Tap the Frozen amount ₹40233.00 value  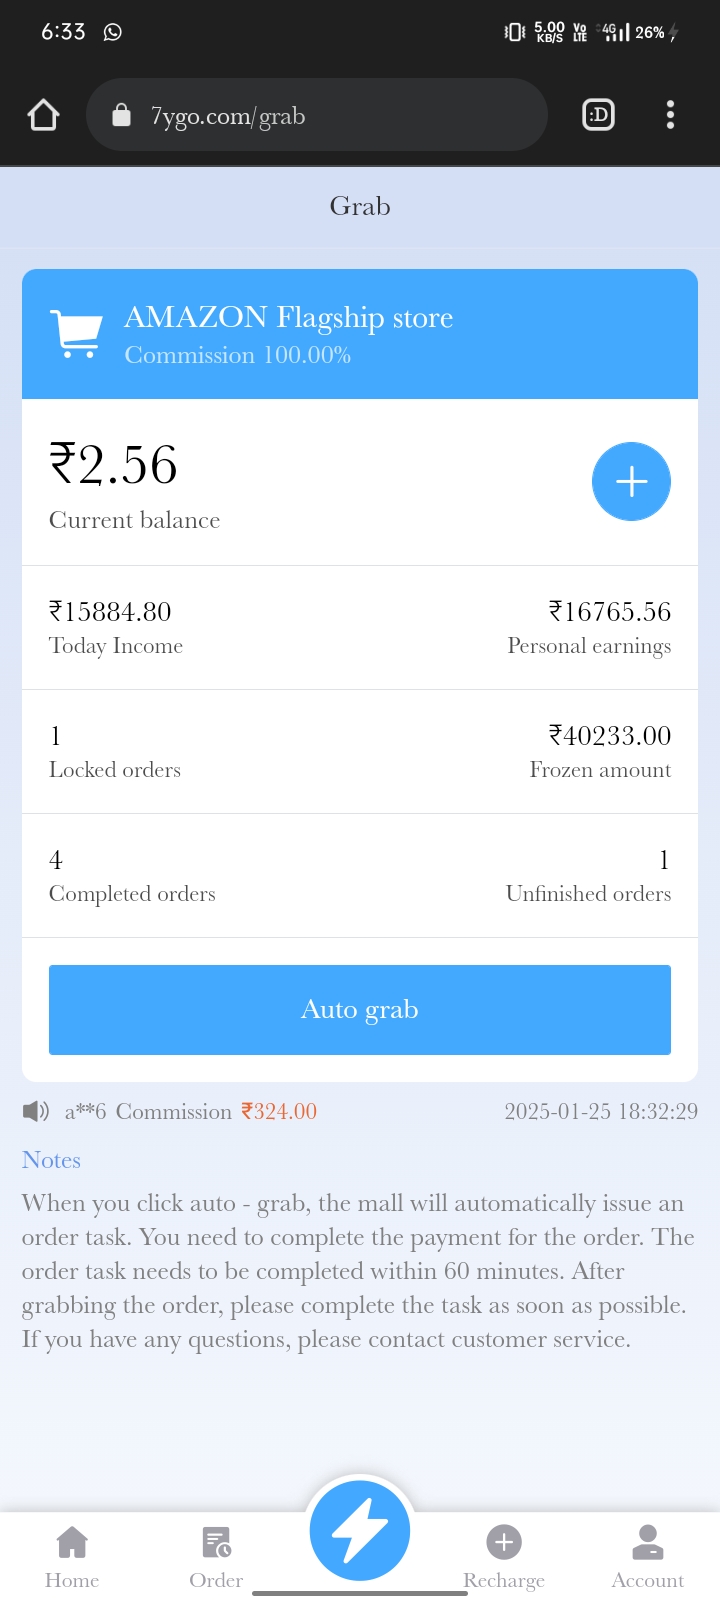coord(609,736)
